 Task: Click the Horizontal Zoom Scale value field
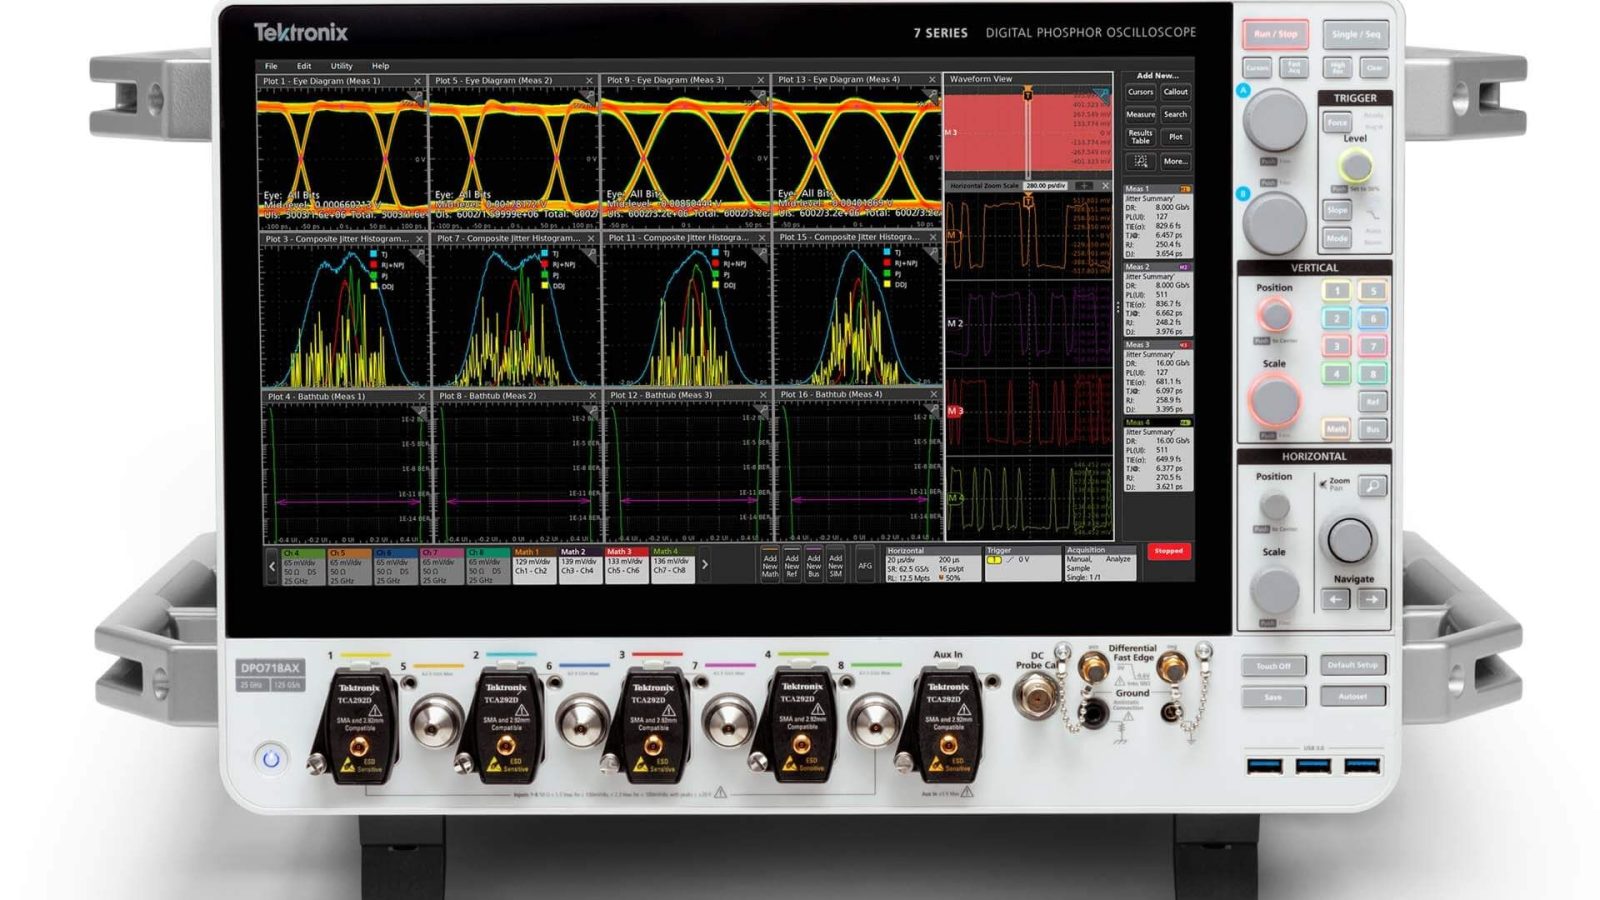1046,186
